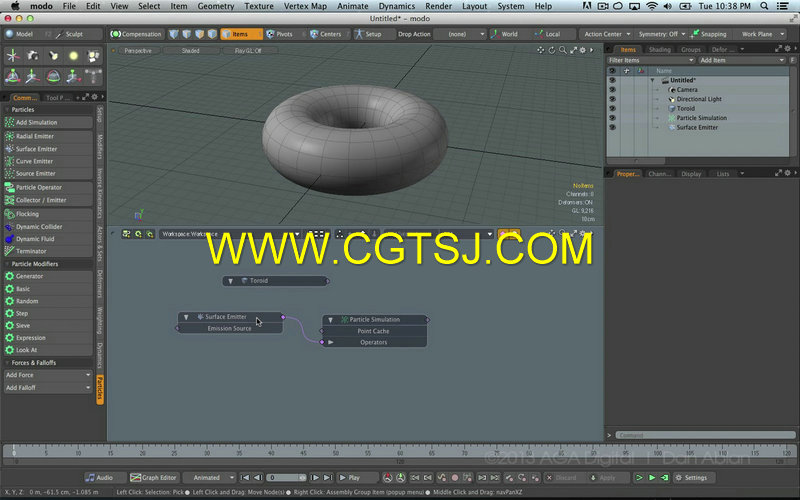
Task: Open Spotlight search in menu bar
Action: click(764, 6)
